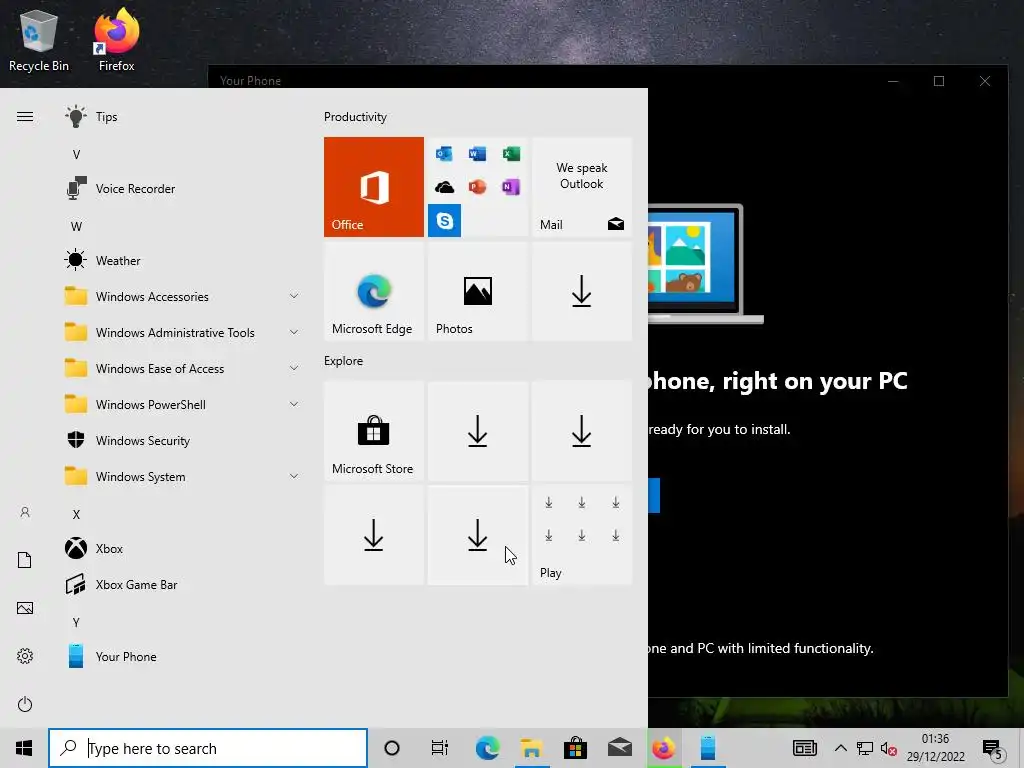Open Xbox Game Bar

pos(183,584)
